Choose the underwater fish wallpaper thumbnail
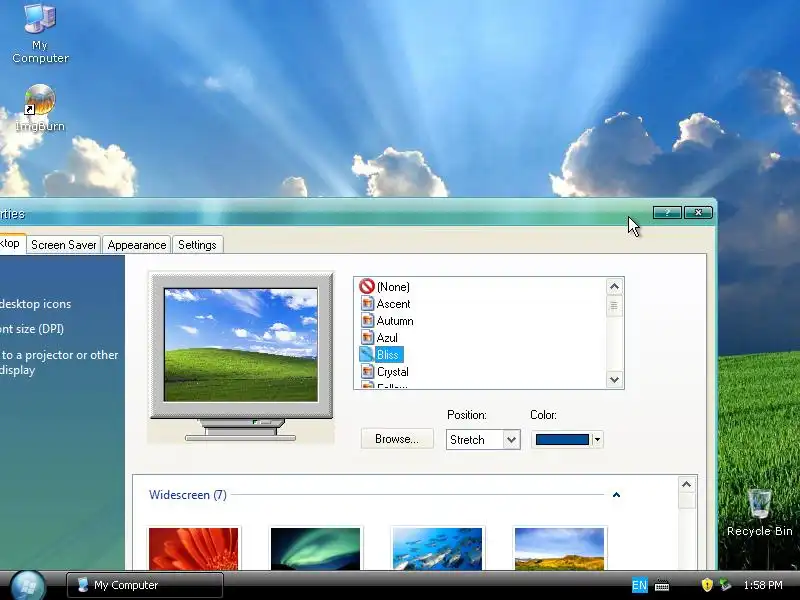 pos(437,549)
